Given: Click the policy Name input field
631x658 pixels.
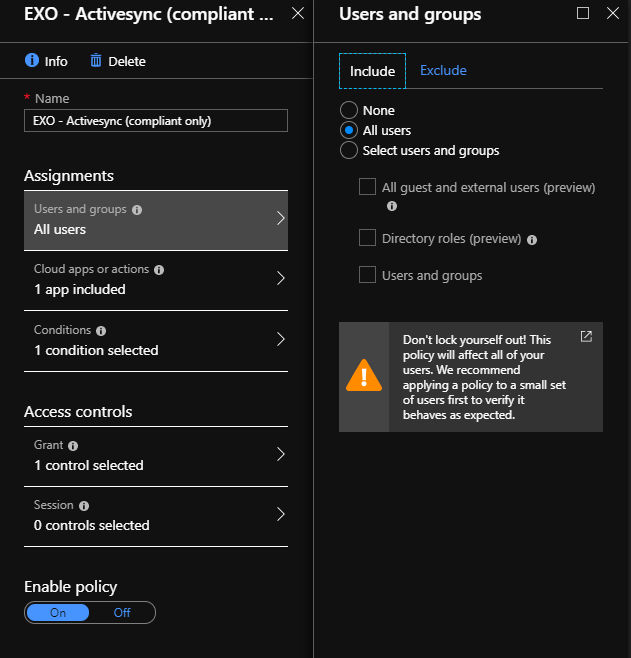Looking at the screenshot, I should (x=156, y=121).
